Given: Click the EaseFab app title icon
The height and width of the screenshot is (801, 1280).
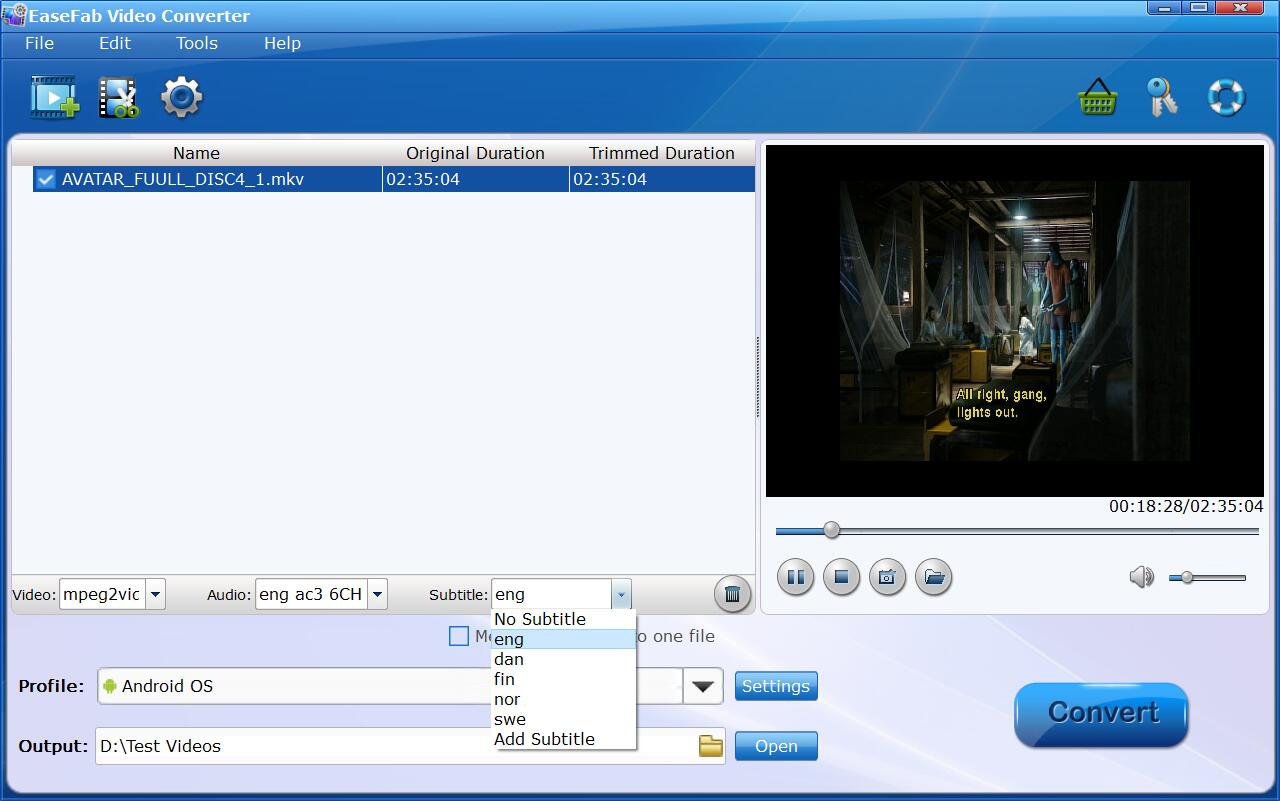Looking at the screenshot, I should [x=13, y=15].
